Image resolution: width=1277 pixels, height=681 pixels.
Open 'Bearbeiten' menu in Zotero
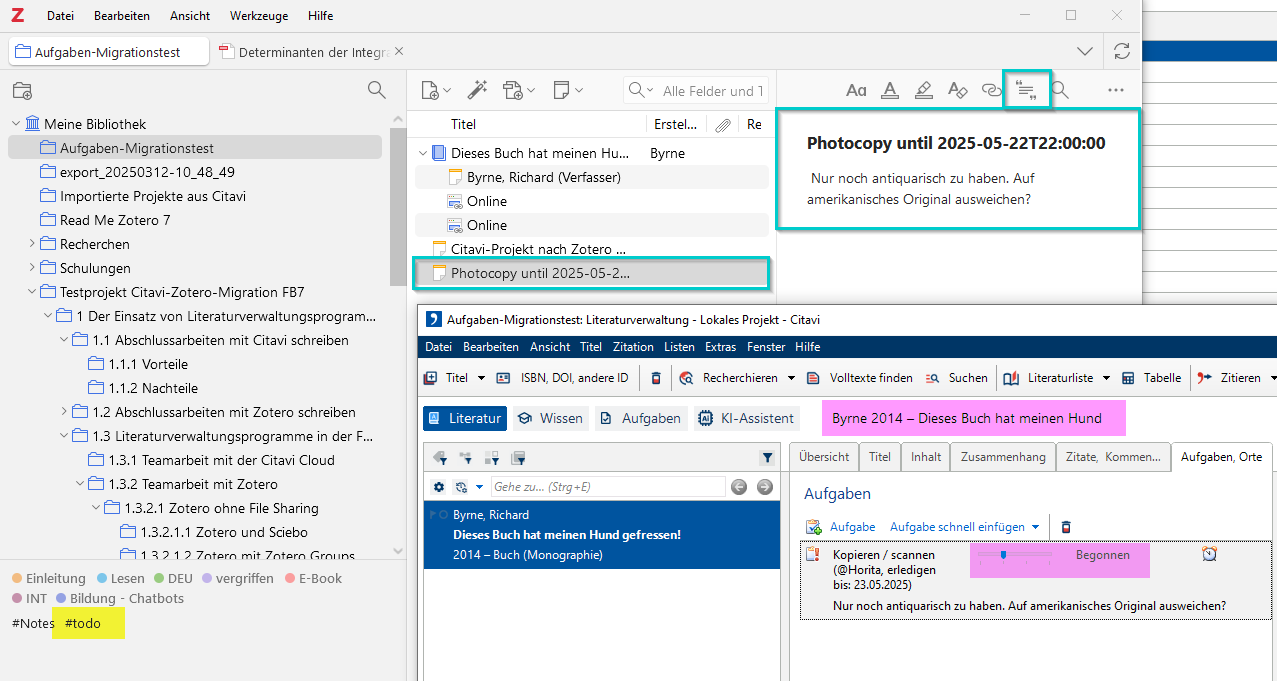coord(122,16)
